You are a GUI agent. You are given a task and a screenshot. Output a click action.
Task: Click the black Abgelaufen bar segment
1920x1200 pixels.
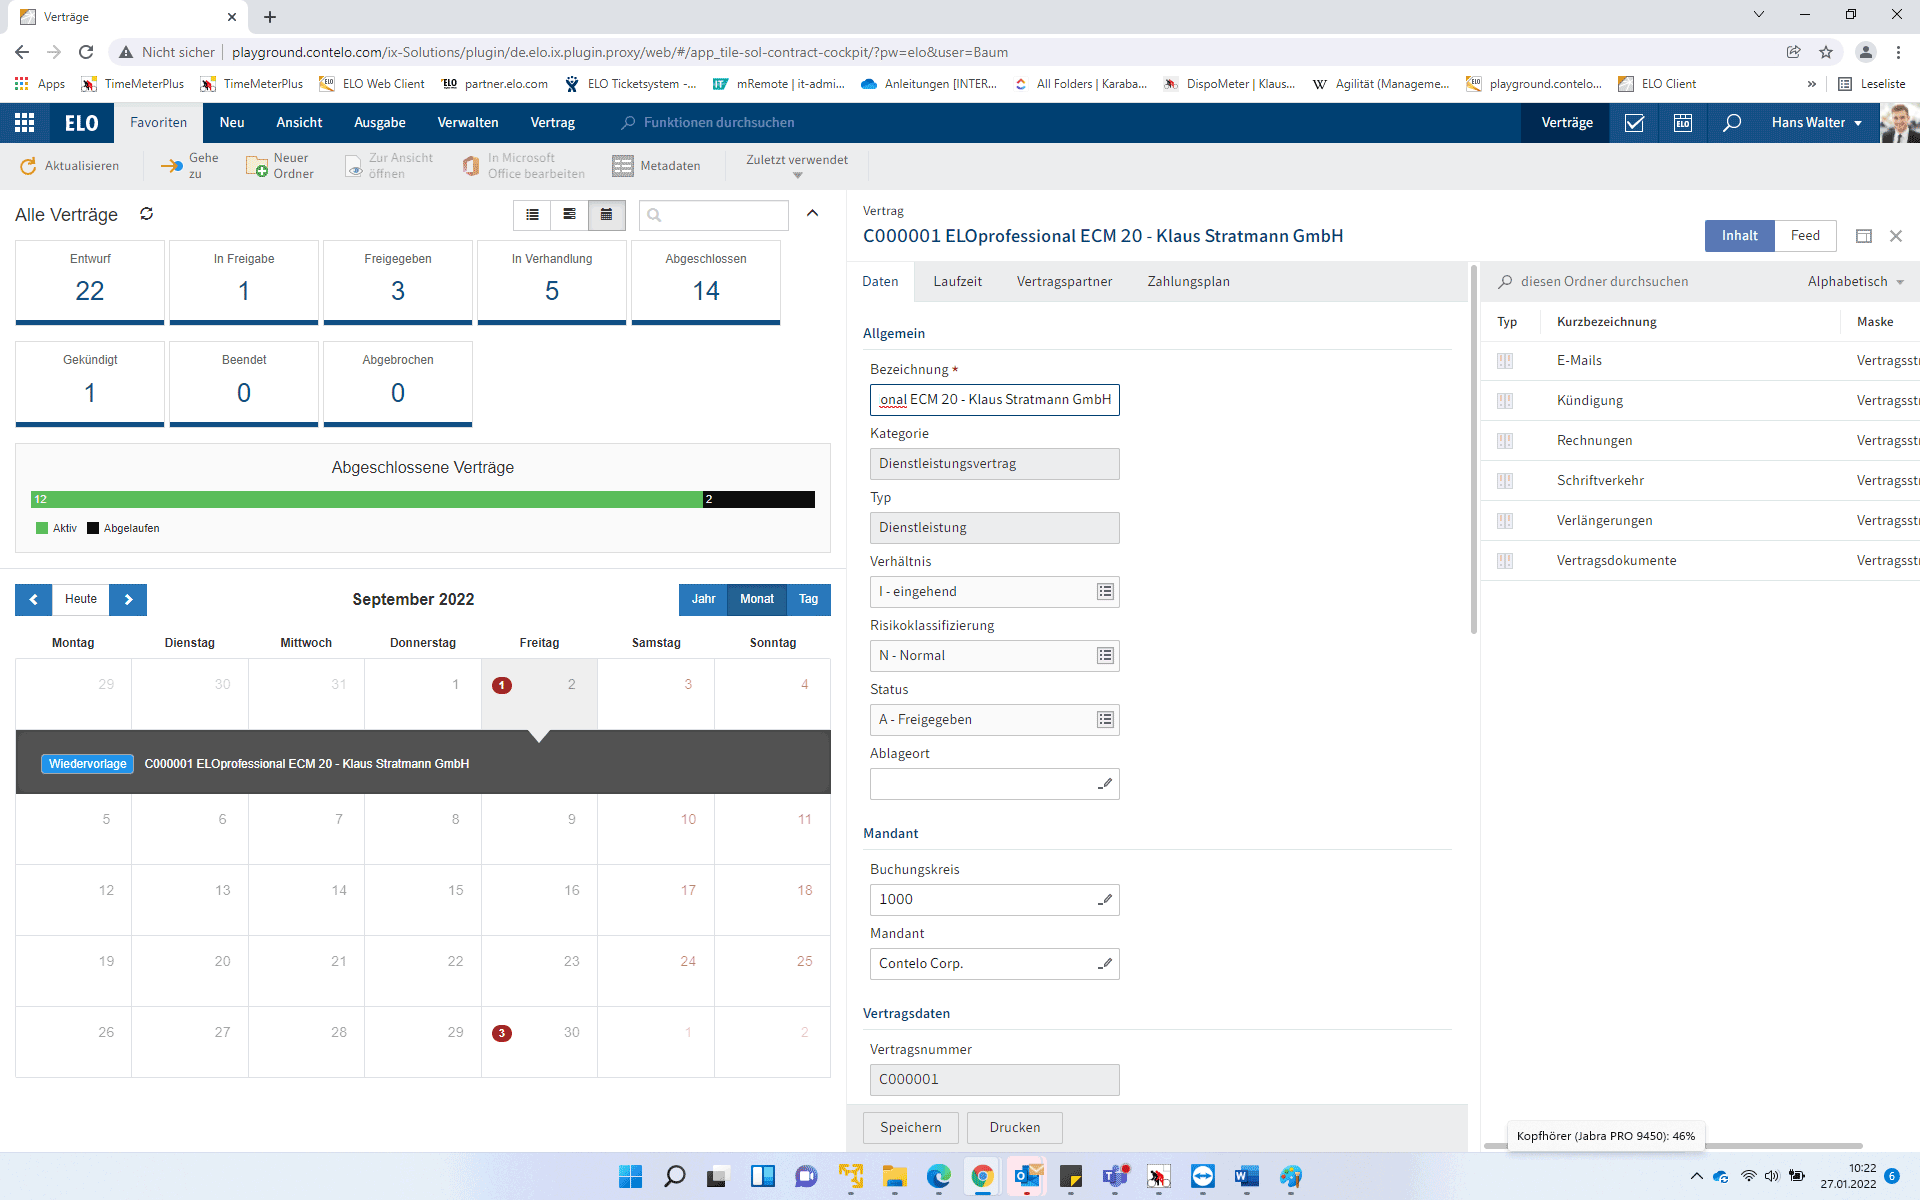coord(759,499)
